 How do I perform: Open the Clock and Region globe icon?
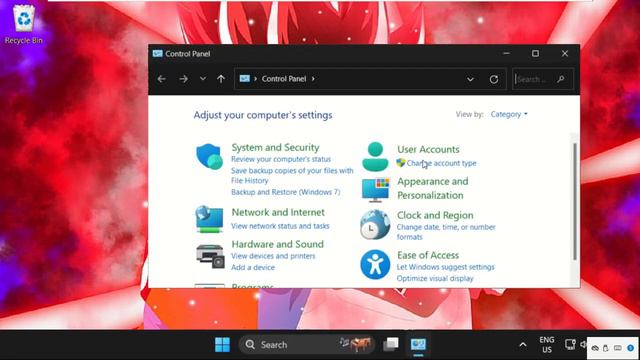375,224
